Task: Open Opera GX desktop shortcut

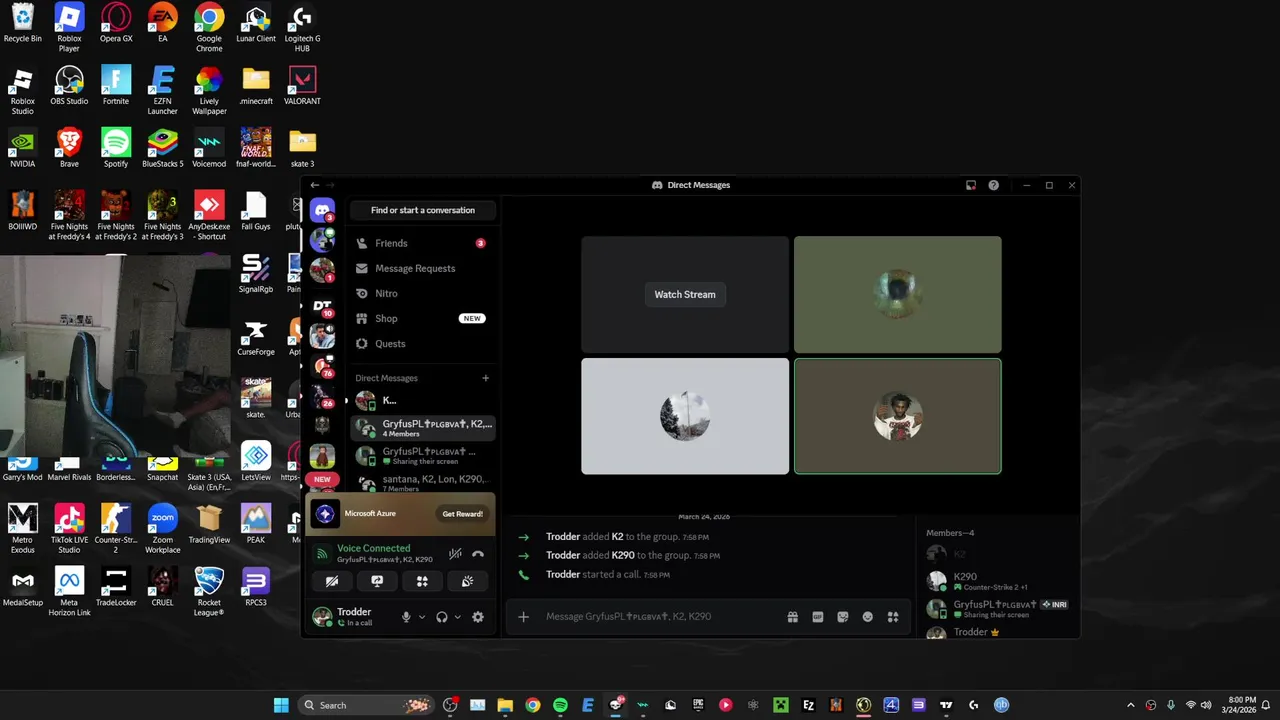Action: click(x=116, y=24)
